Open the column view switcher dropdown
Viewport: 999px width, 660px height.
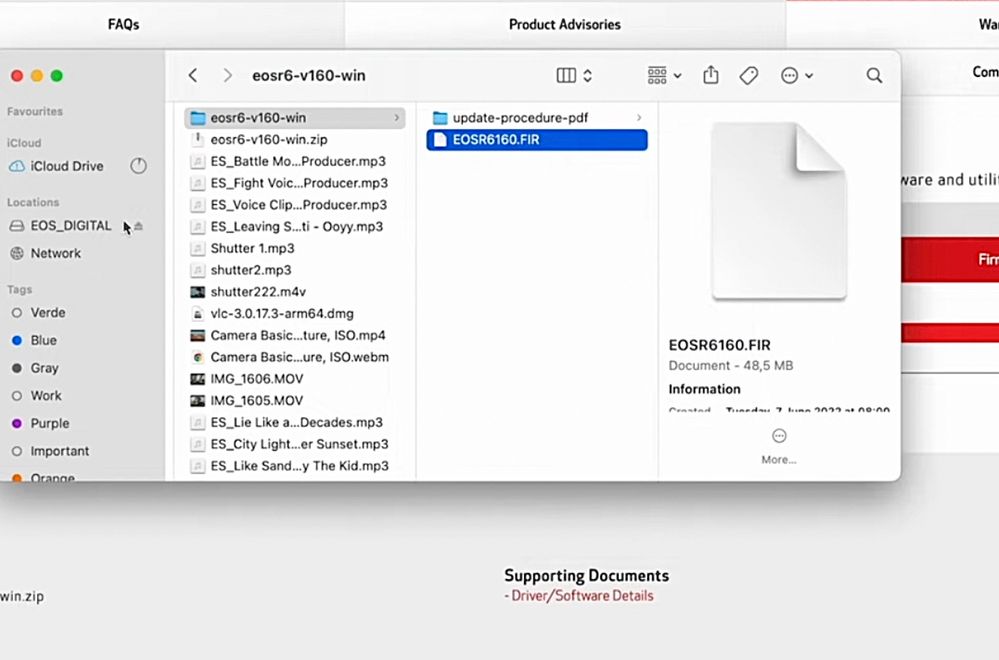point(574,76)
